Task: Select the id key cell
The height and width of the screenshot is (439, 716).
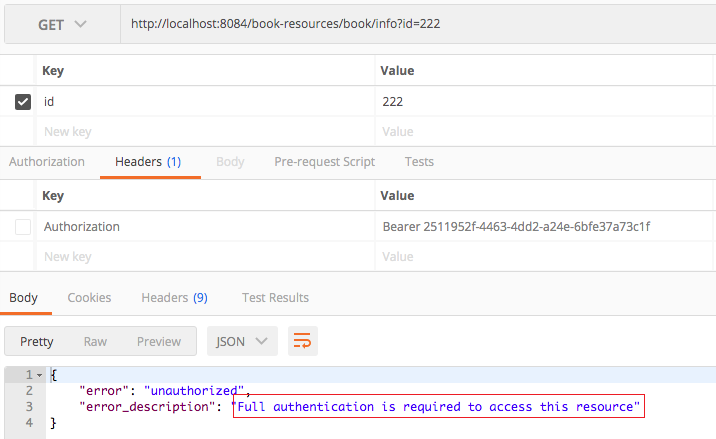Action: [x=205, y=101]
